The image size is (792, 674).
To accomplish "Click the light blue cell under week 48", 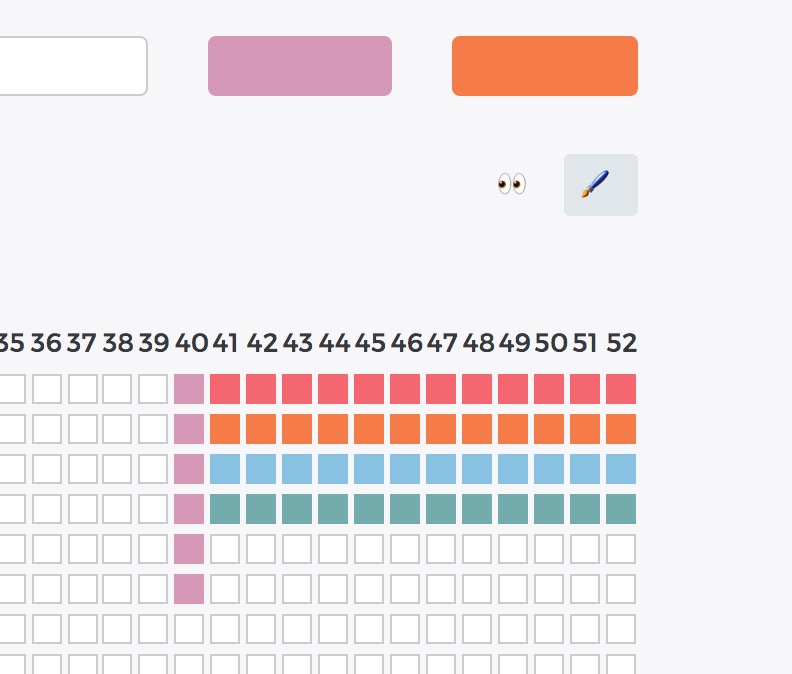I will (x=477, y=469).
